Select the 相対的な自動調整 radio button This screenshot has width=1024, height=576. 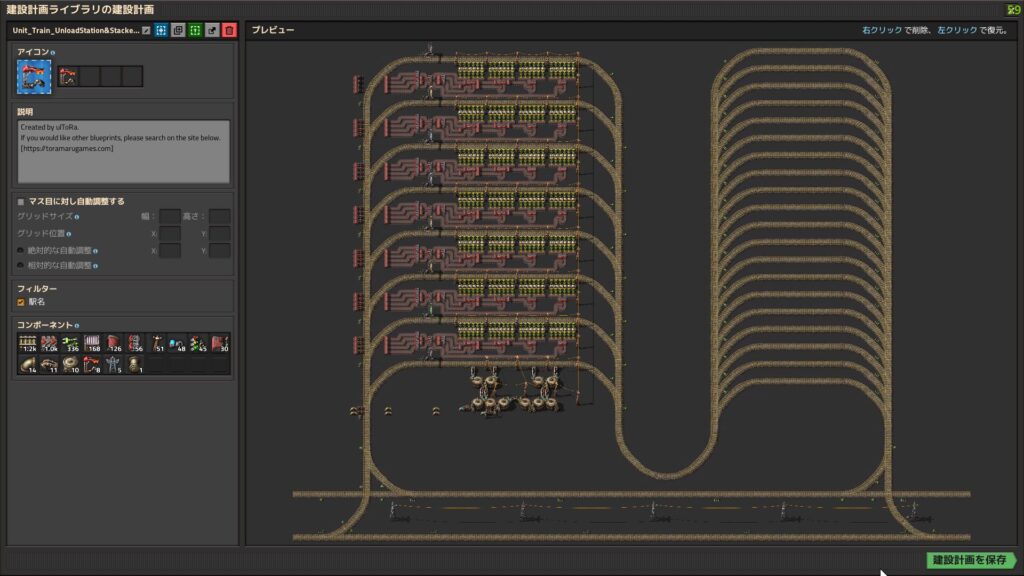pos(20,266)
